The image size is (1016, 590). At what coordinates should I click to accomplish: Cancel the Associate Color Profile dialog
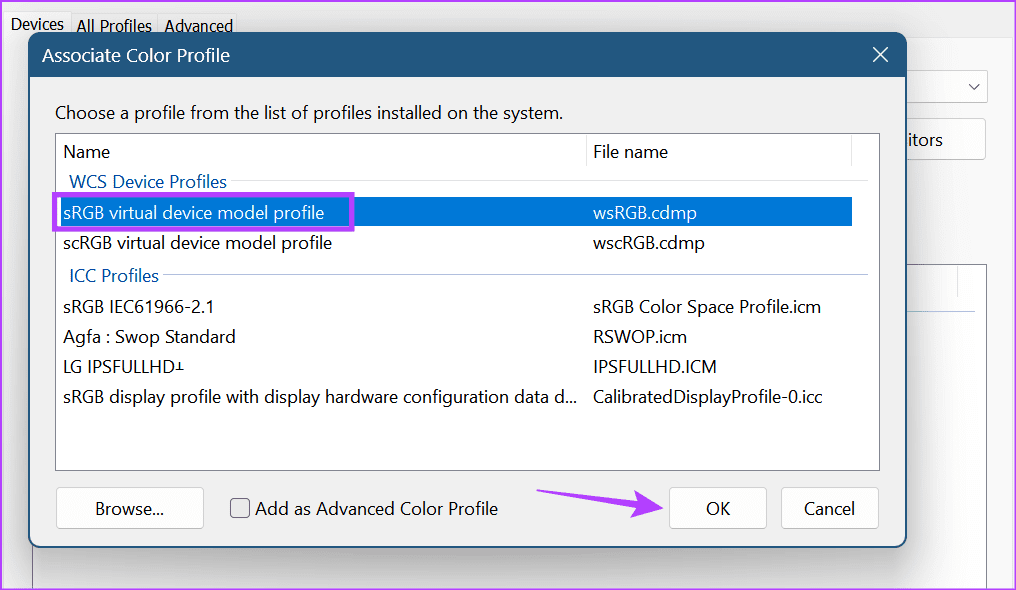tap(829, 508)
